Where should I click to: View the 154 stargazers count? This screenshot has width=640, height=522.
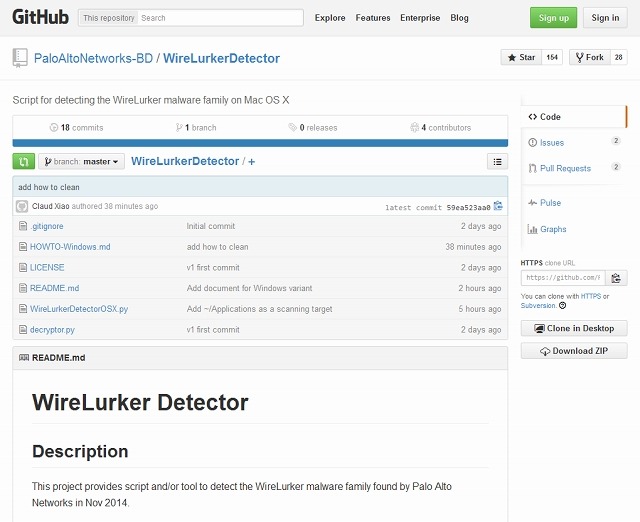552,58
